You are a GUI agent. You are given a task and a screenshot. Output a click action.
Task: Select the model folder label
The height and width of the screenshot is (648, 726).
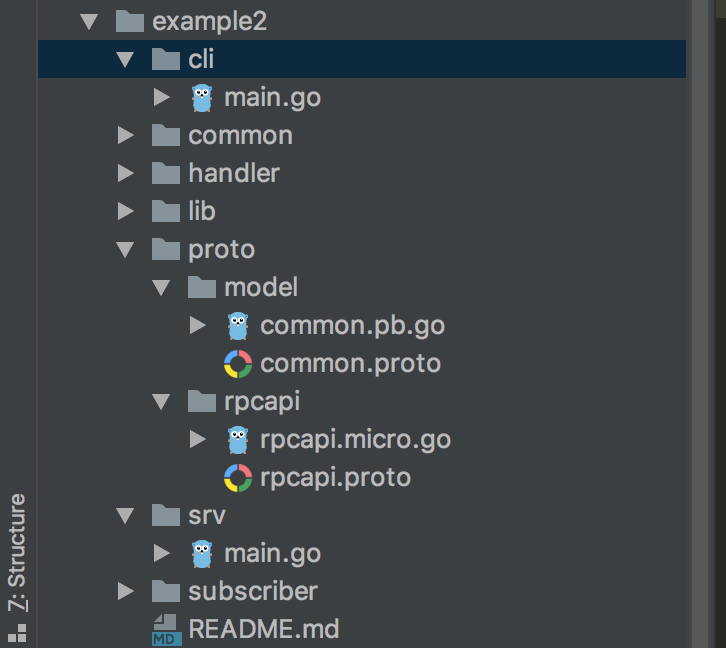point(261,287)
